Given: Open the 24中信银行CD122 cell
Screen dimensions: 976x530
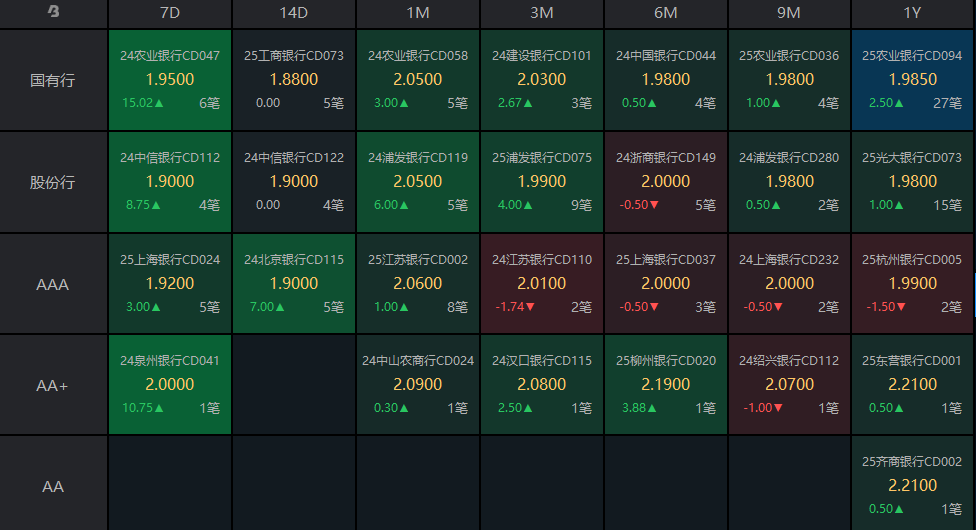Looking at the screenshot, I should 294,182.
